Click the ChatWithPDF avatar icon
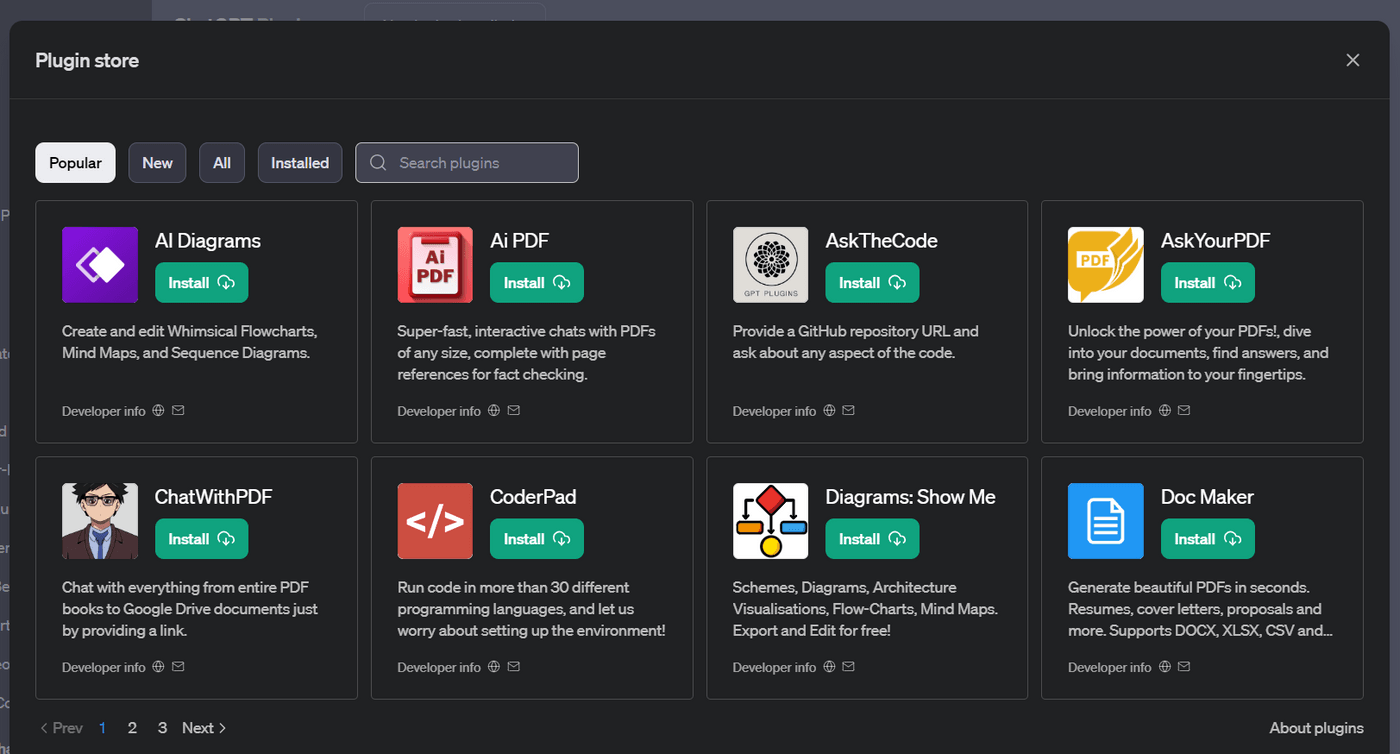This screenshot has width=1400, height=754. click(99, 521)
